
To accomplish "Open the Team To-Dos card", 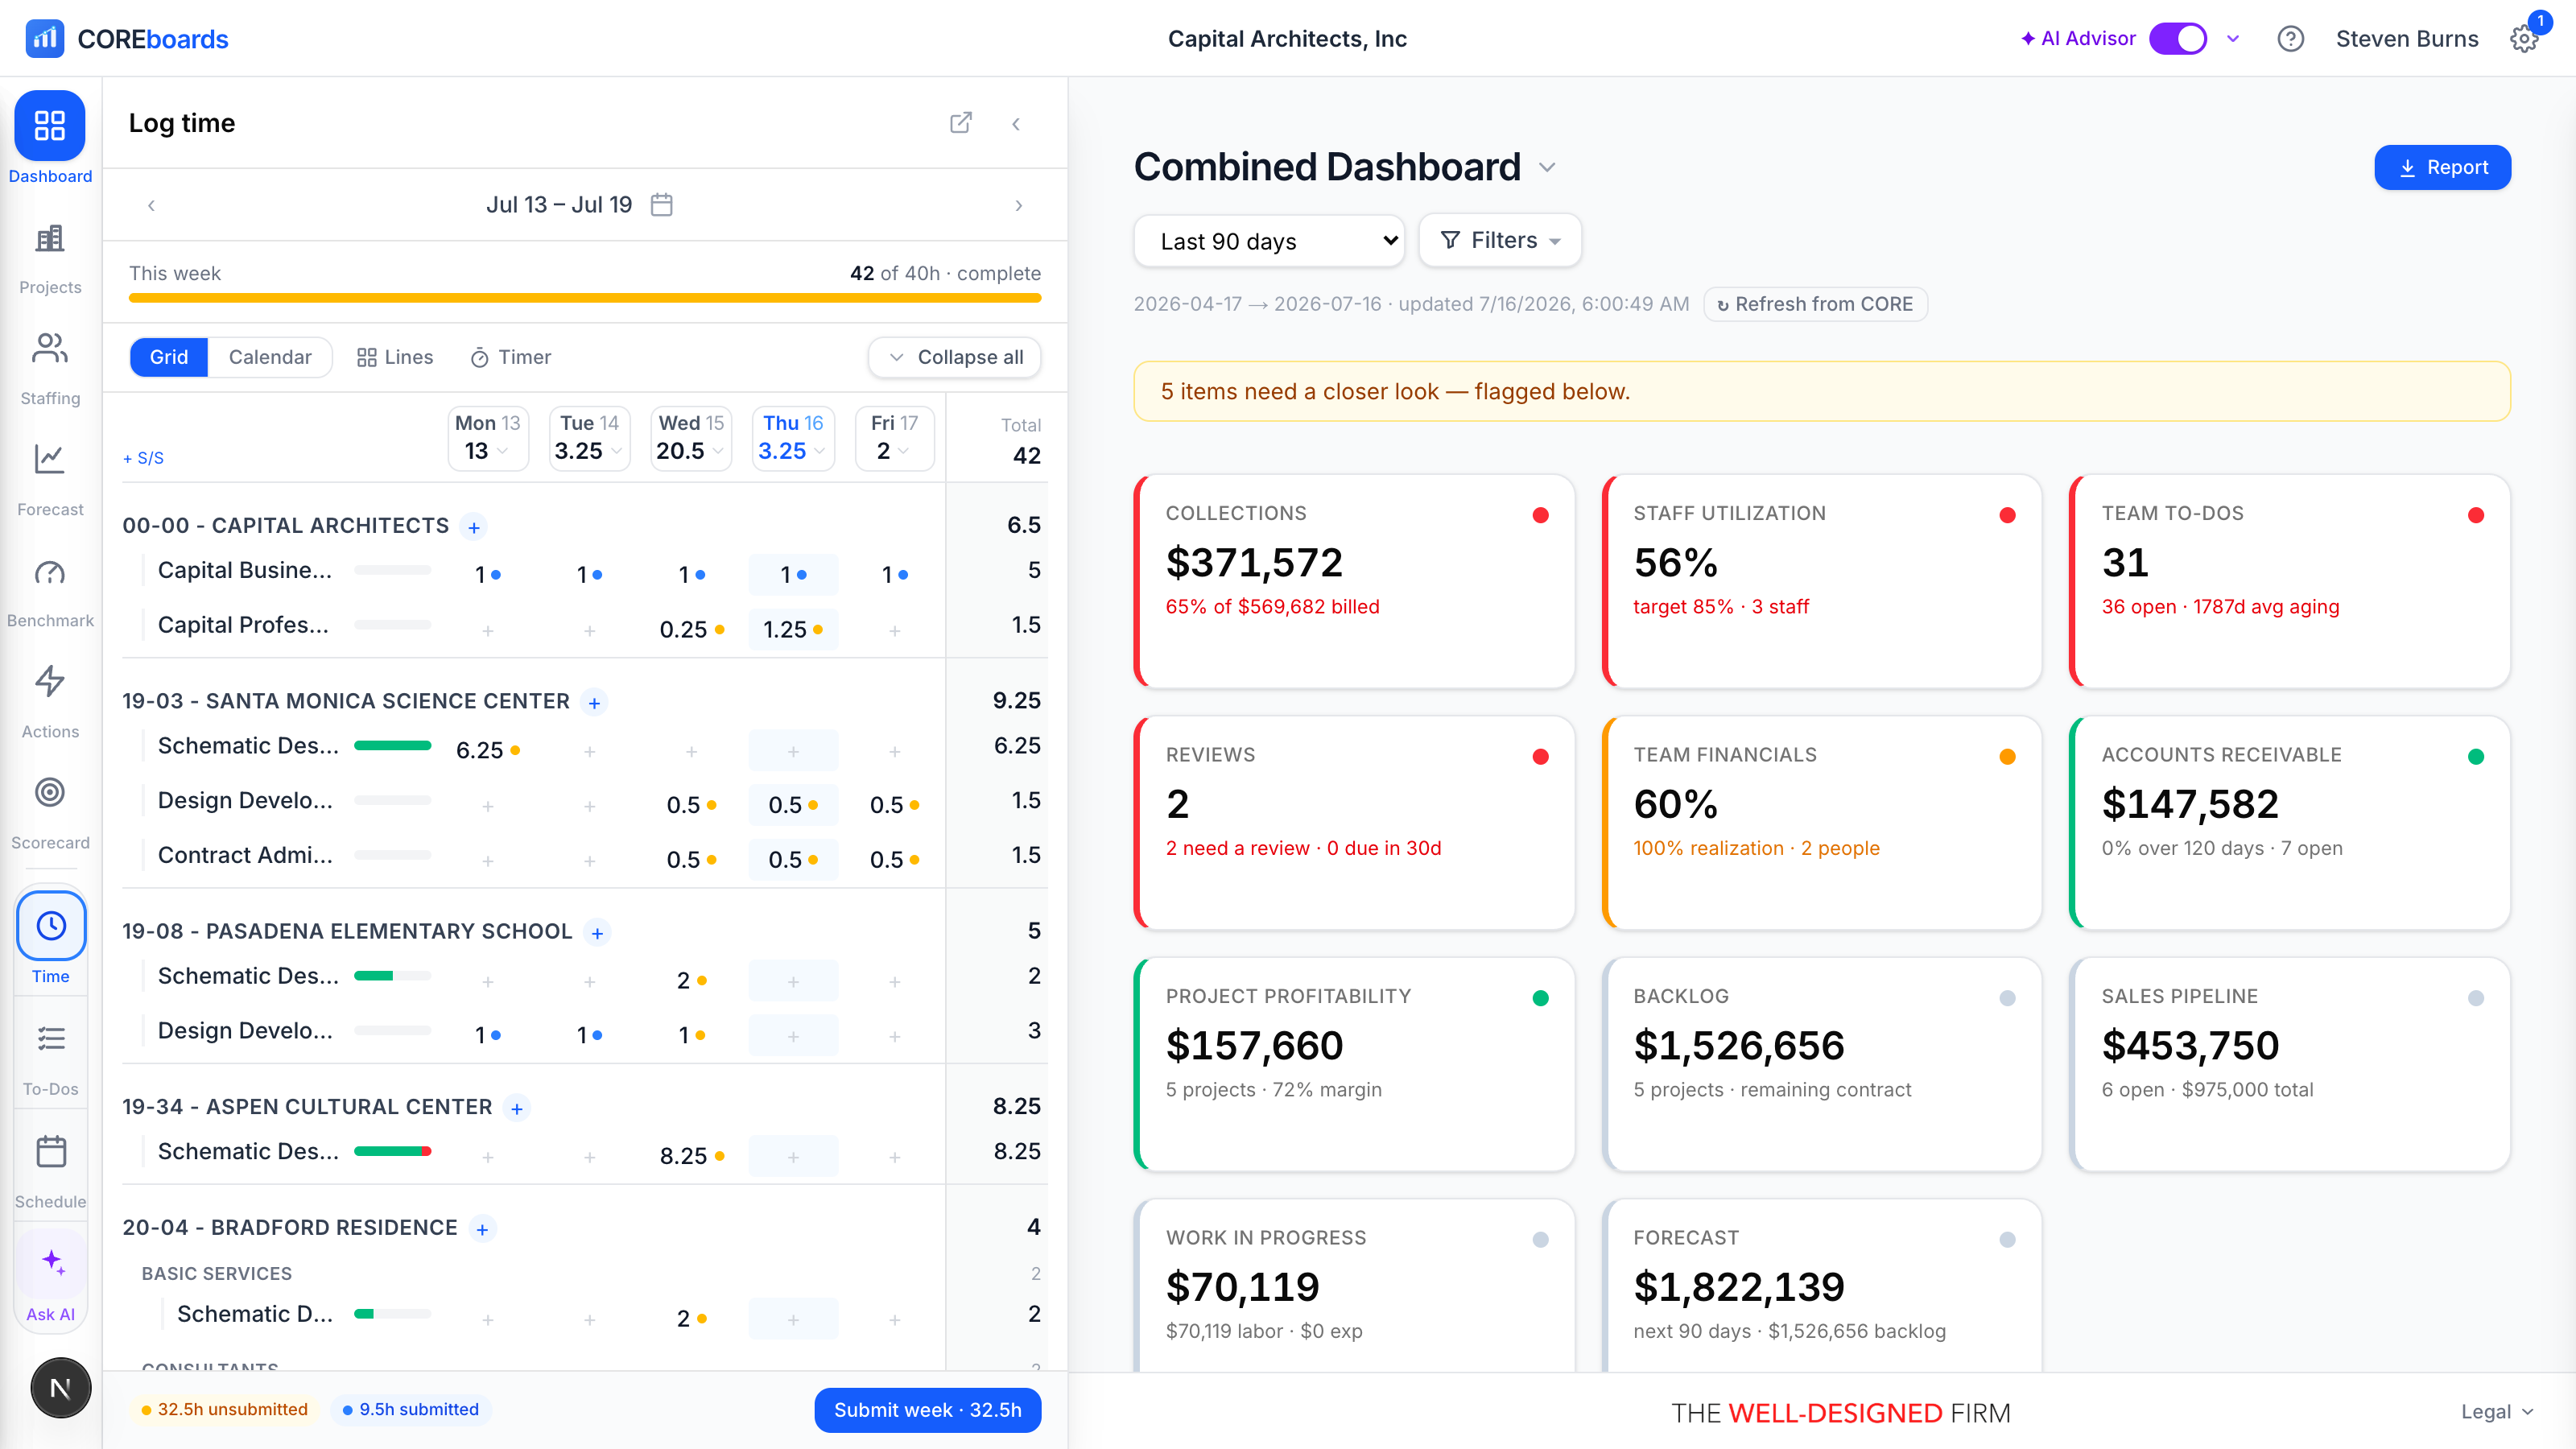I will click(x=2290, y=581).
